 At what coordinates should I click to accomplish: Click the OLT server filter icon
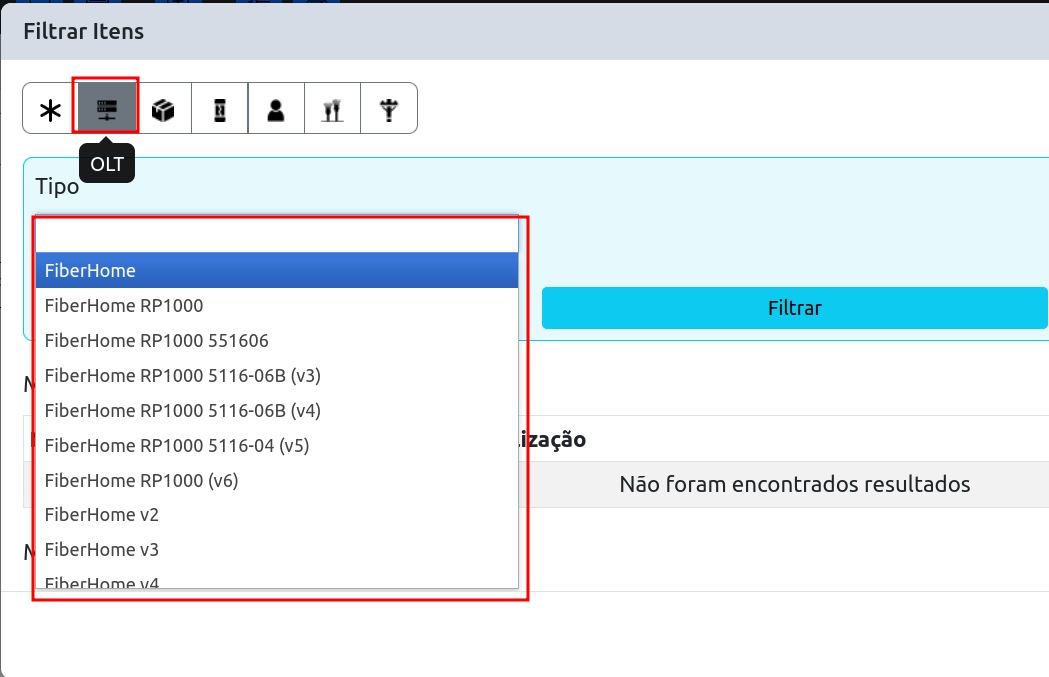[x=106, y=109]
